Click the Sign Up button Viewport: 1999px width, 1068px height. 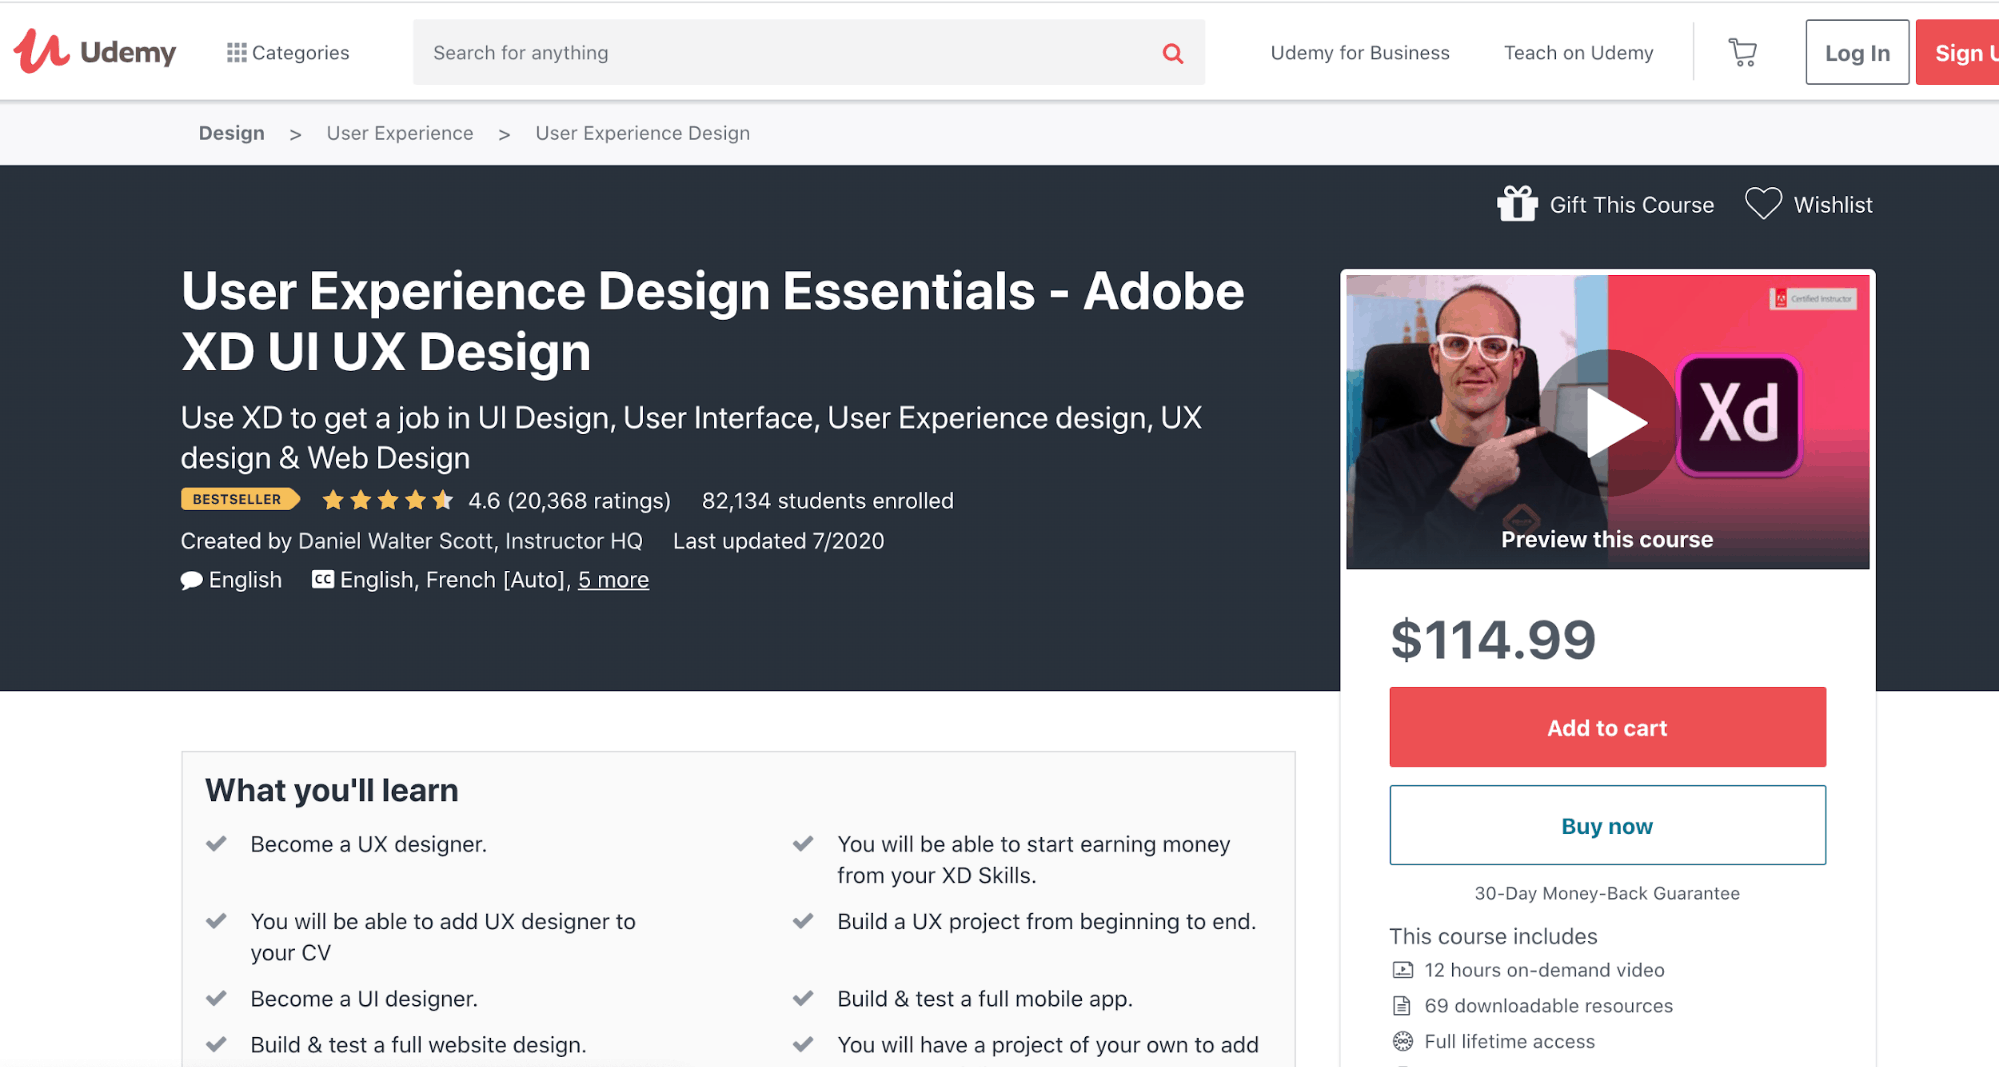pos(1958,53)
